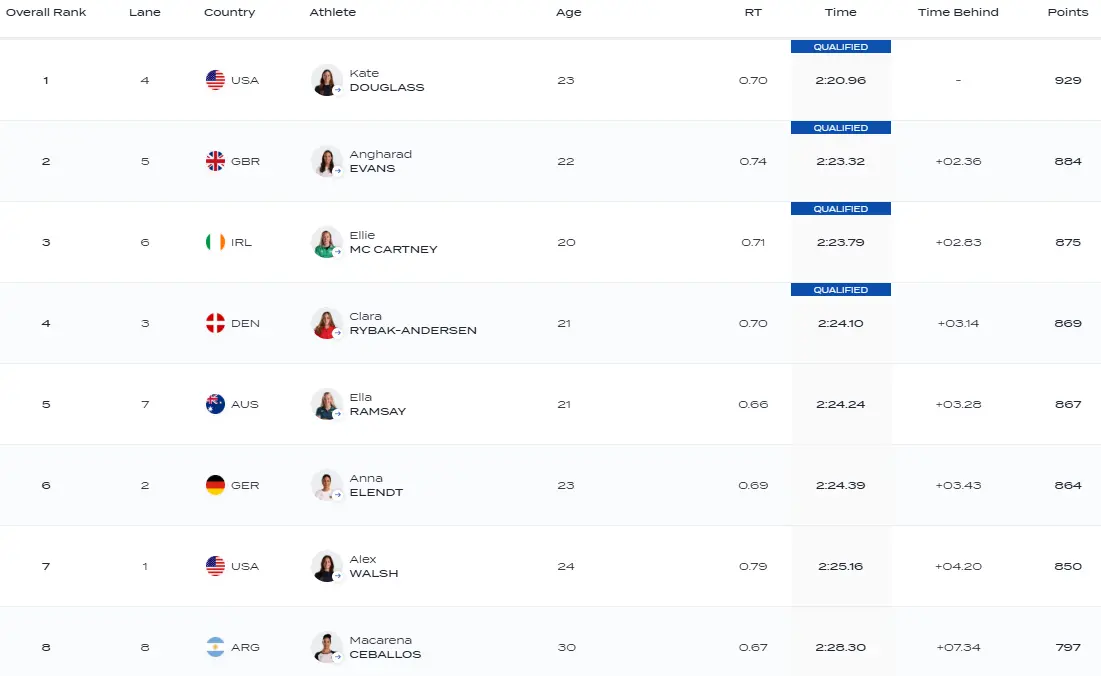This screenshot has width=1101, height=676.
Task: Click the Great Britain flag icon
Action: click(215, 161)
